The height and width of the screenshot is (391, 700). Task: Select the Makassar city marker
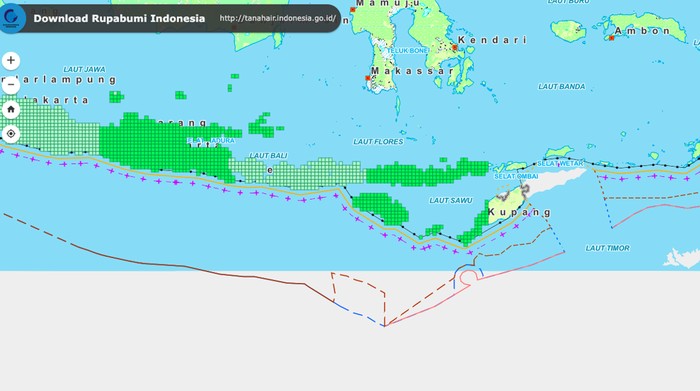click(368, 78)
